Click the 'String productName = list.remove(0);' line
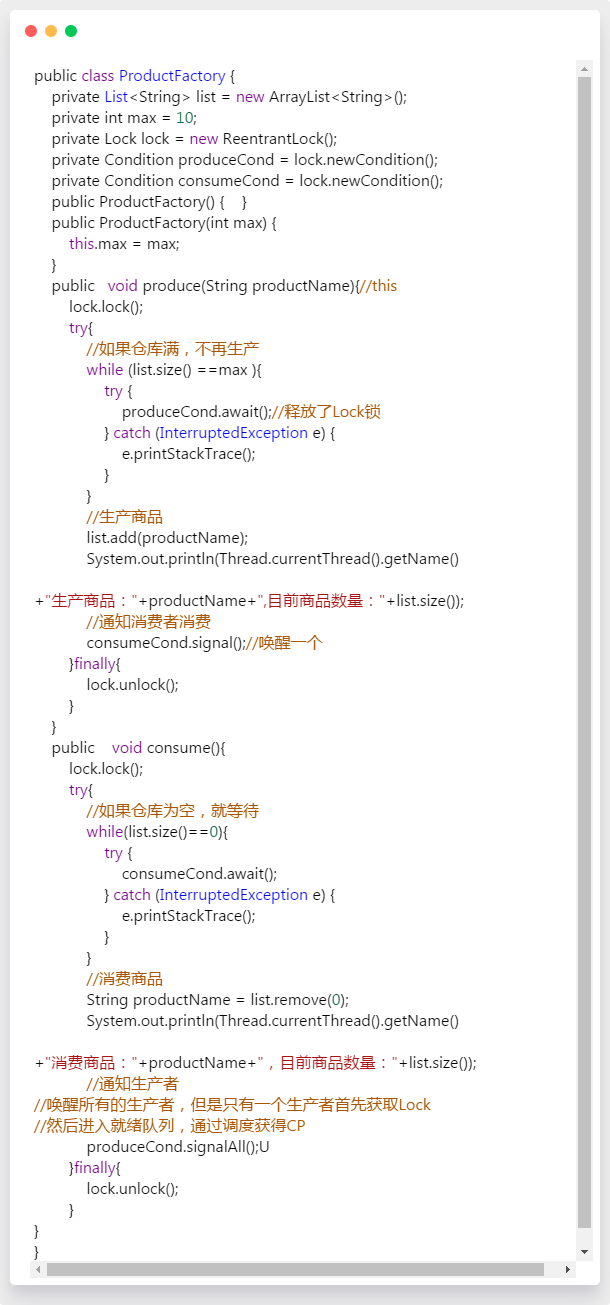This screenshot has height=1305, width=610. (x=218, y=1000)
